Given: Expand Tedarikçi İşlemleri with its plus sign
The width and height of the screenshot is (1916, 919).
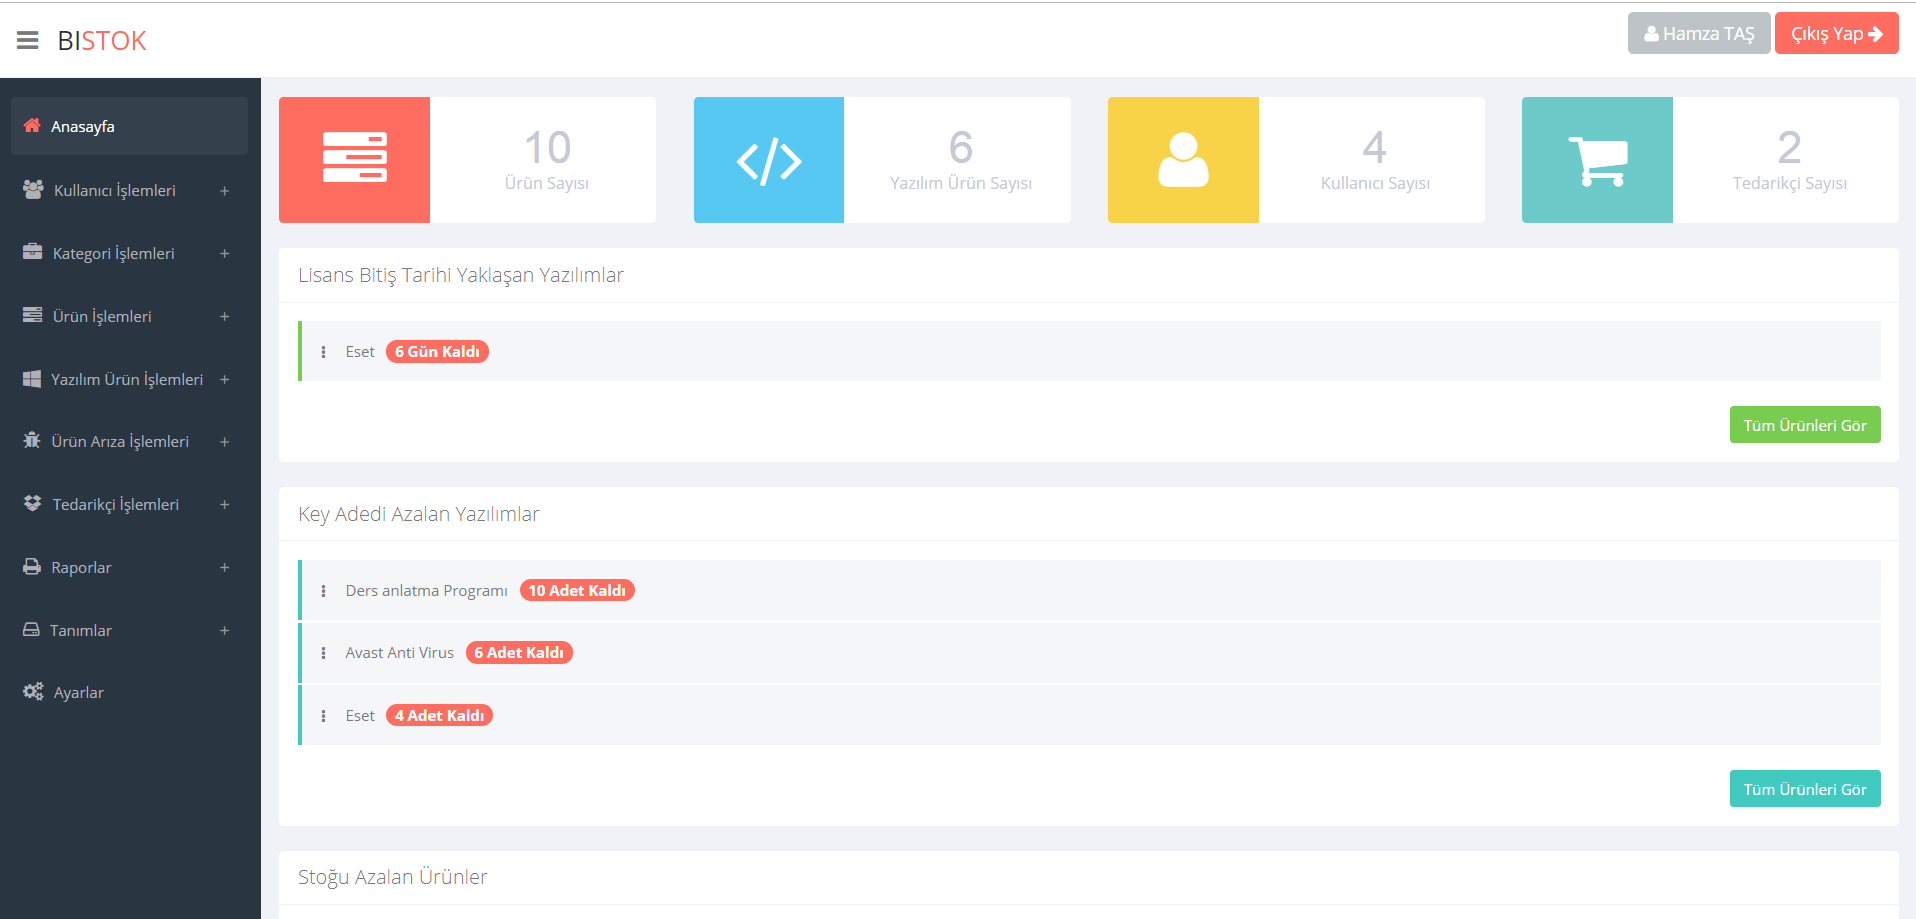Looking at the screenshot, I should [x=224, y=505].
